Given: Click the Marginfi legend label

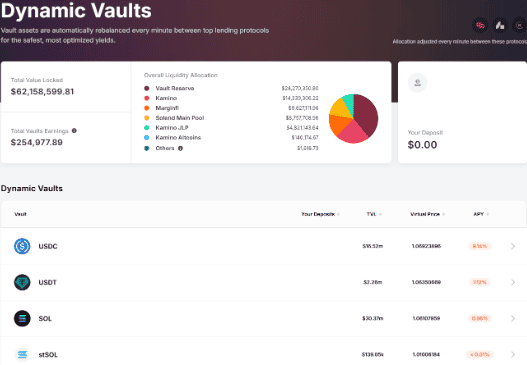Looking at the screenshot, I should [x=167, y=108].
